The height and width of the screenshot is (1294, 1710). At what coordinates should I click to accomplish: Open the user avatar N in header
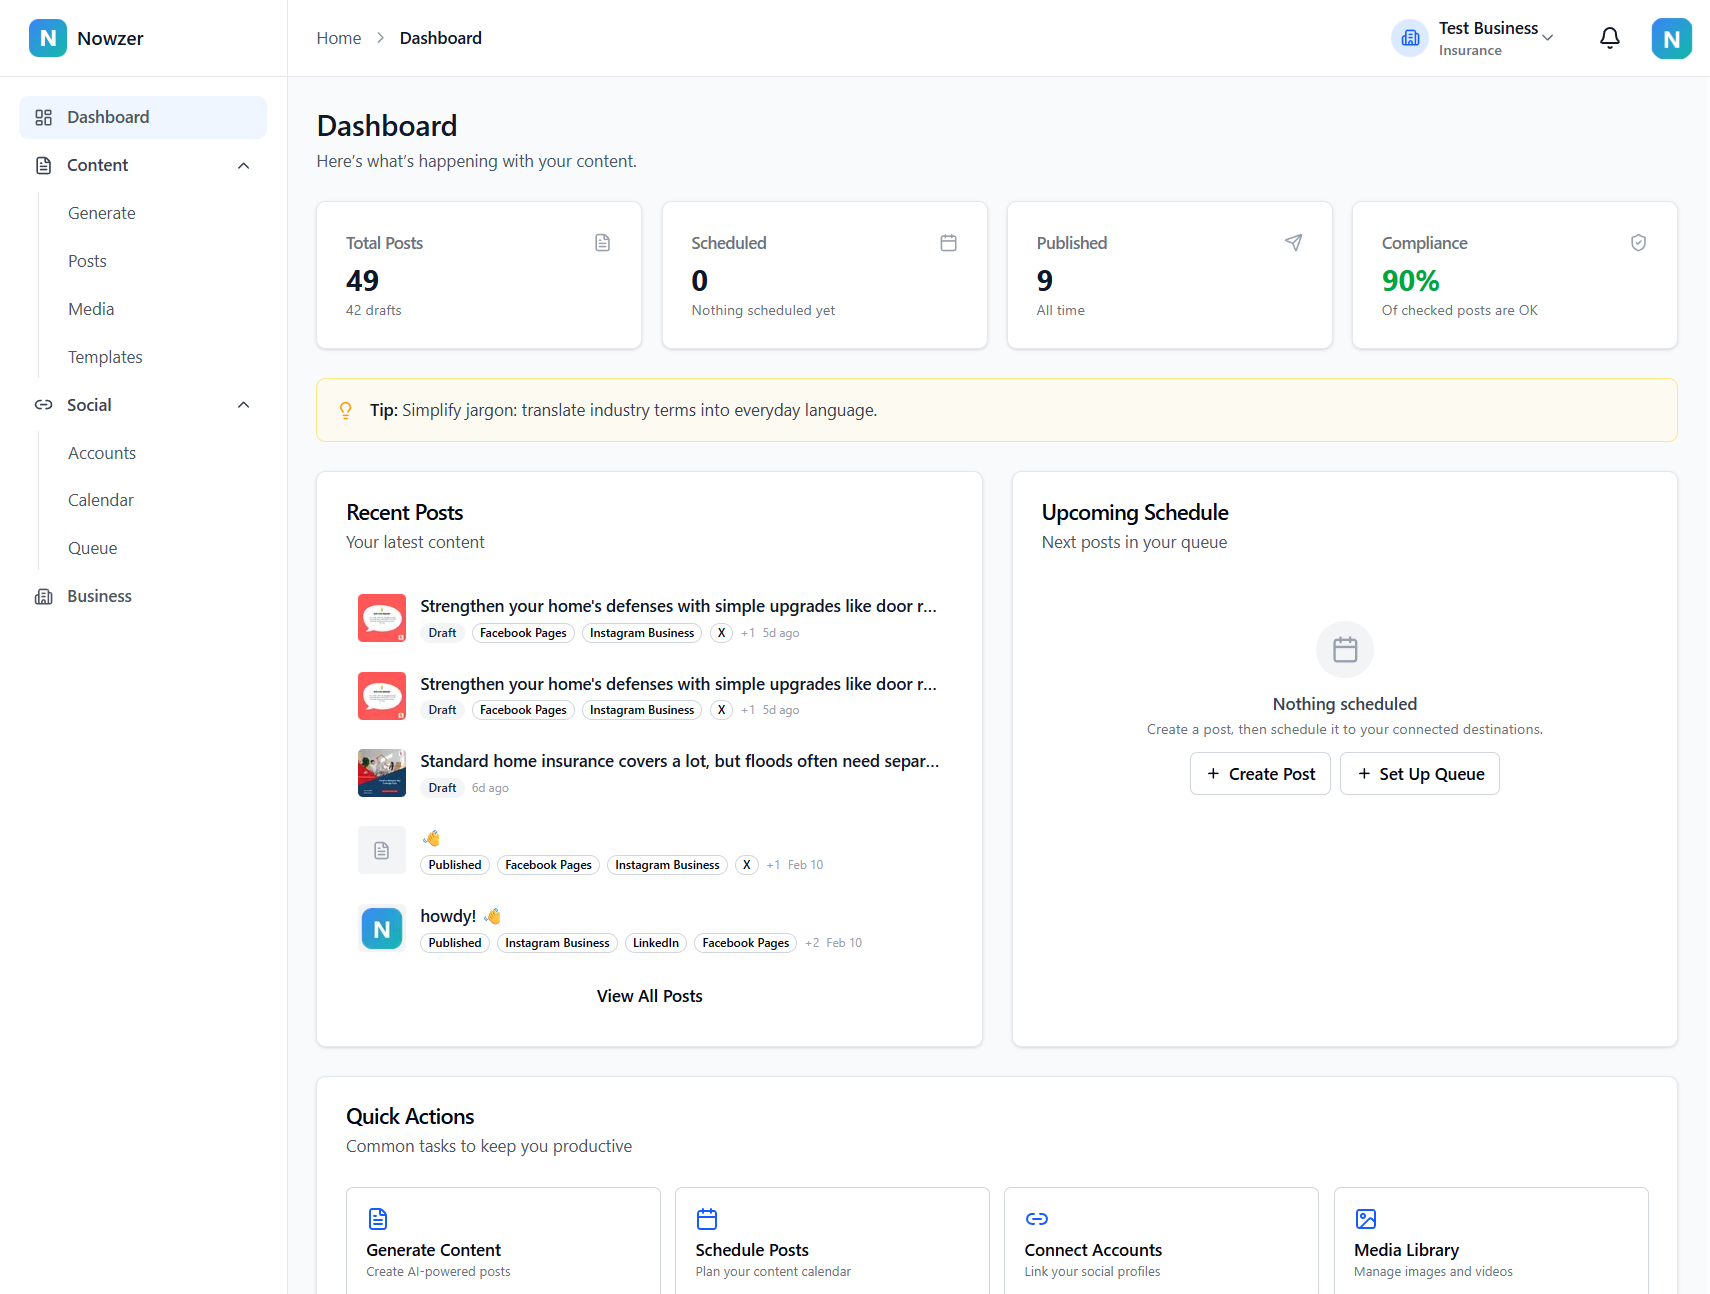pos(1671,38)
